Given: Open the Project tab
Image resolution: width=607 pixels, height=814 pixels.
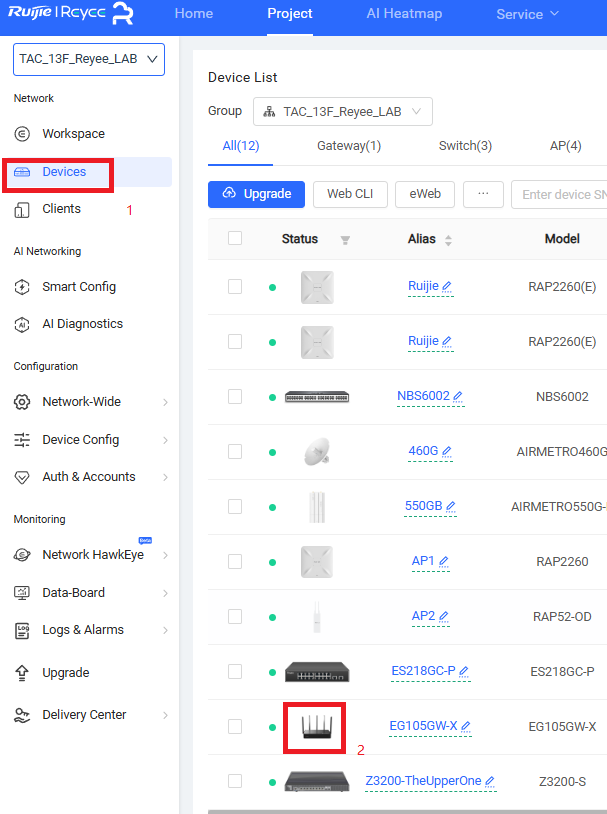Looking at the screenshot, I should pos(290,13).
